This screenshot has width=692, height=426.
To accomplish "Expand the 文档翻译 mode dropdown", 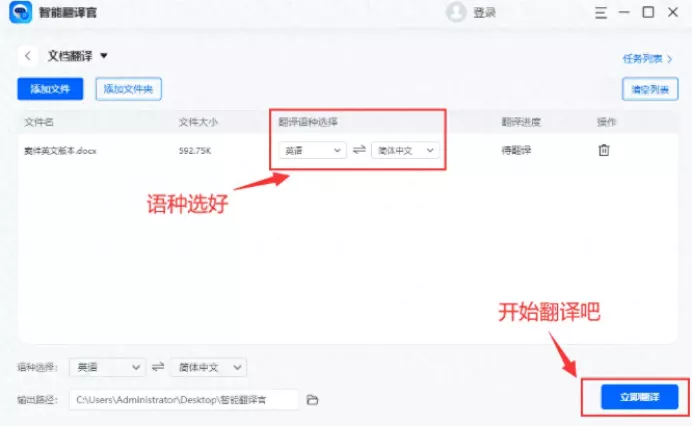I will [x=103, y=56].
